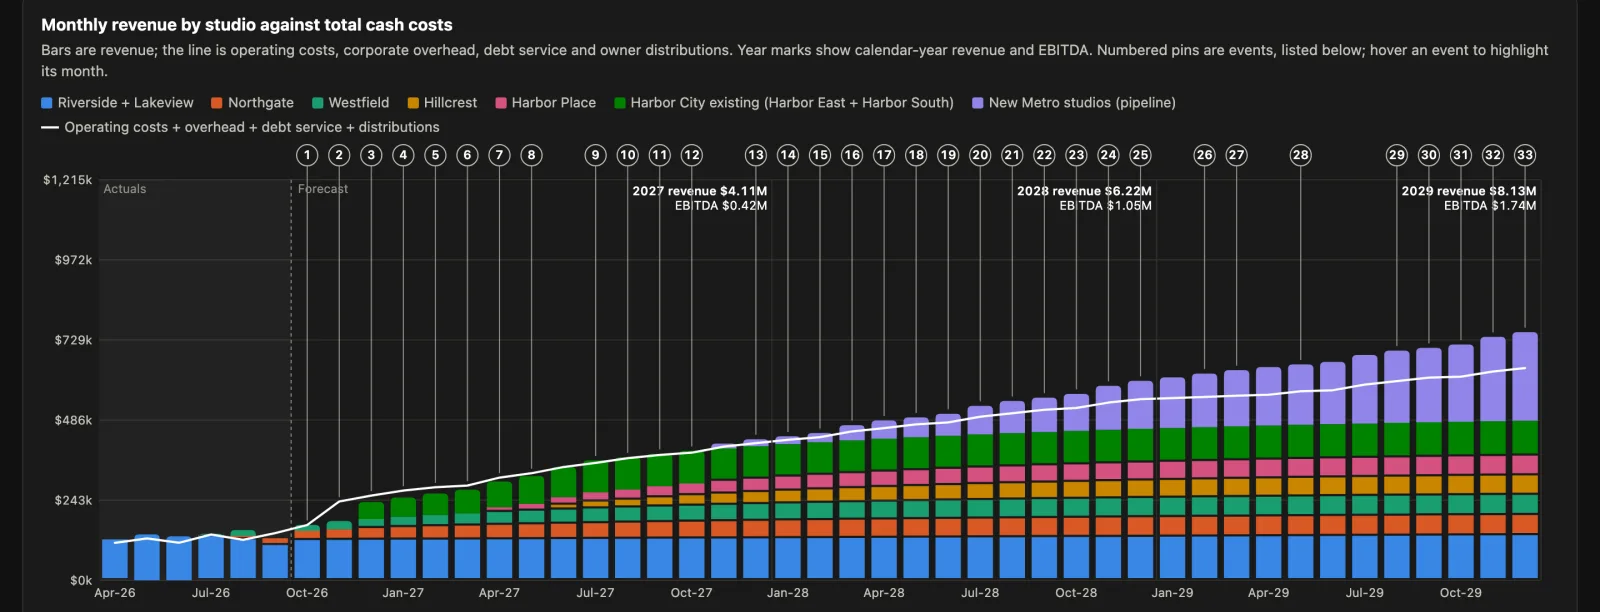Viewport: 1600px width, 612px height.
Task: Click event pin number 8
Action: point(531,155)
